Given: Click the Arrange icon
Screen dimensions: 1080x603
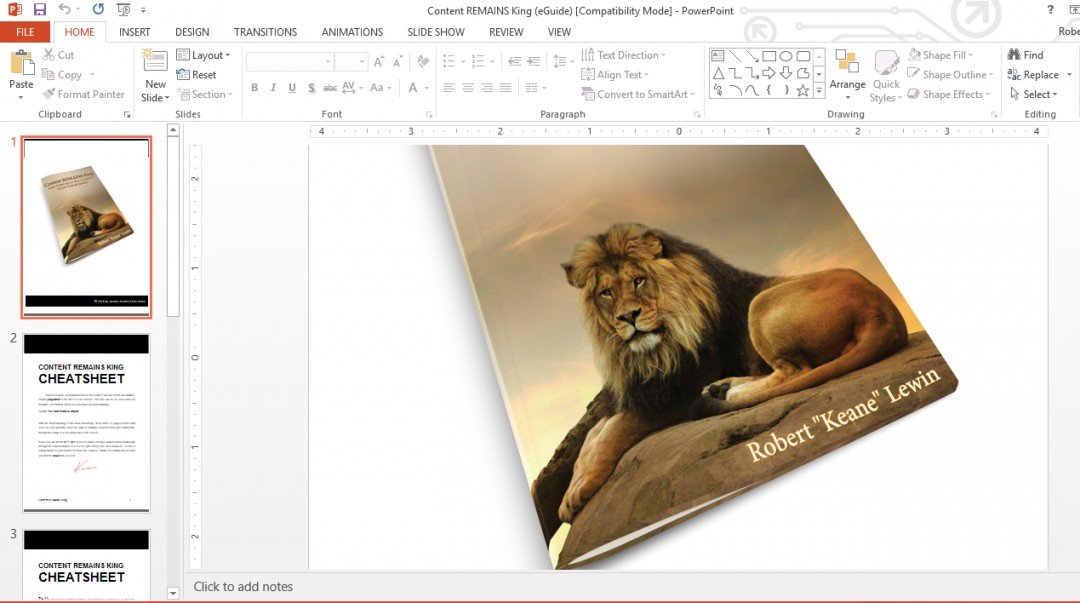Looking at the screenshot, I should [x=847, y=61].
